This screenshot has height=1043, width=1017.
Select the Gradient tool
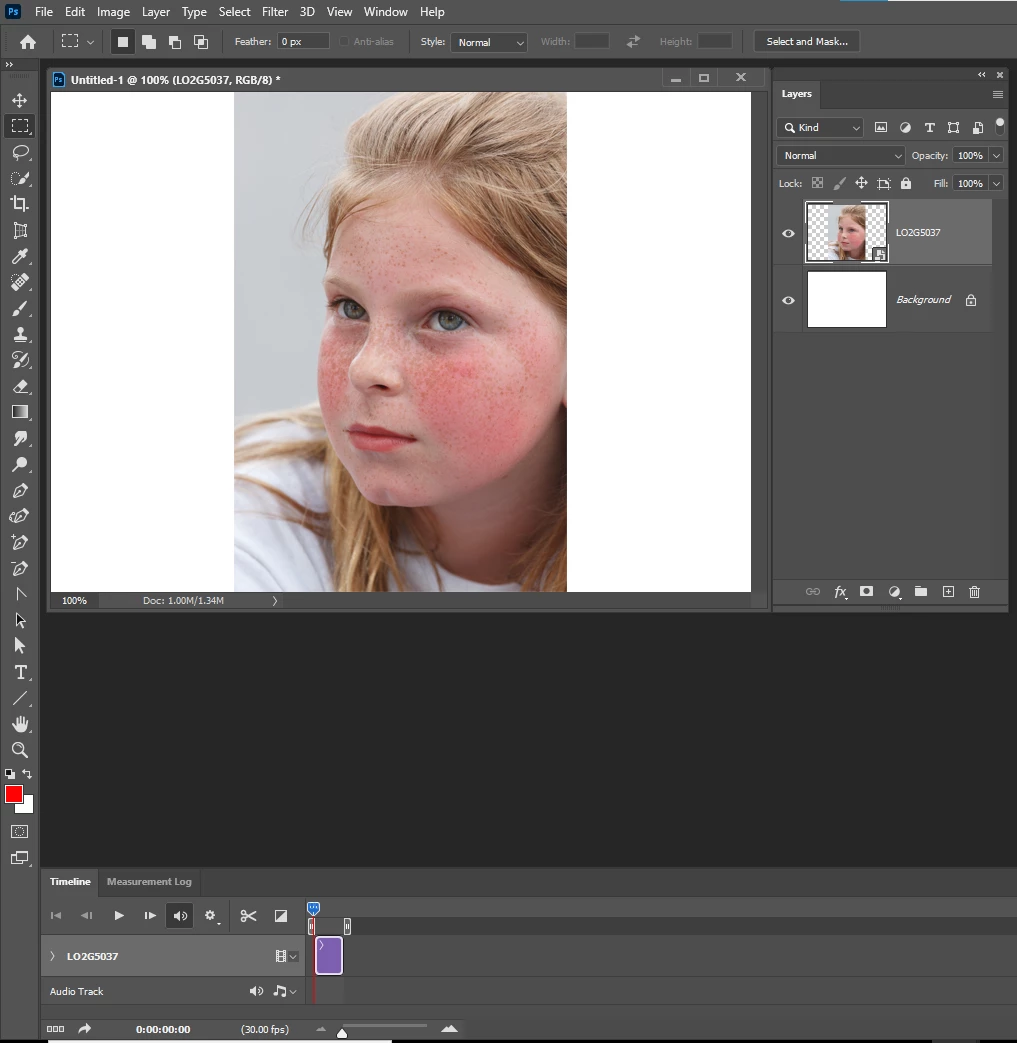coord(20,412)
